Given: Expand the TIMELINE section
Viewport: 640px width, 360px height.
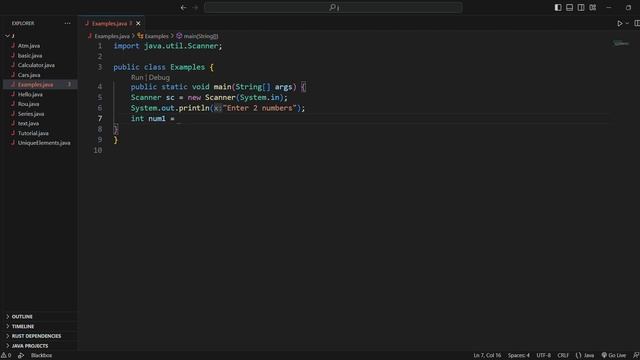Looking at the screenshot, I should 23,327.
